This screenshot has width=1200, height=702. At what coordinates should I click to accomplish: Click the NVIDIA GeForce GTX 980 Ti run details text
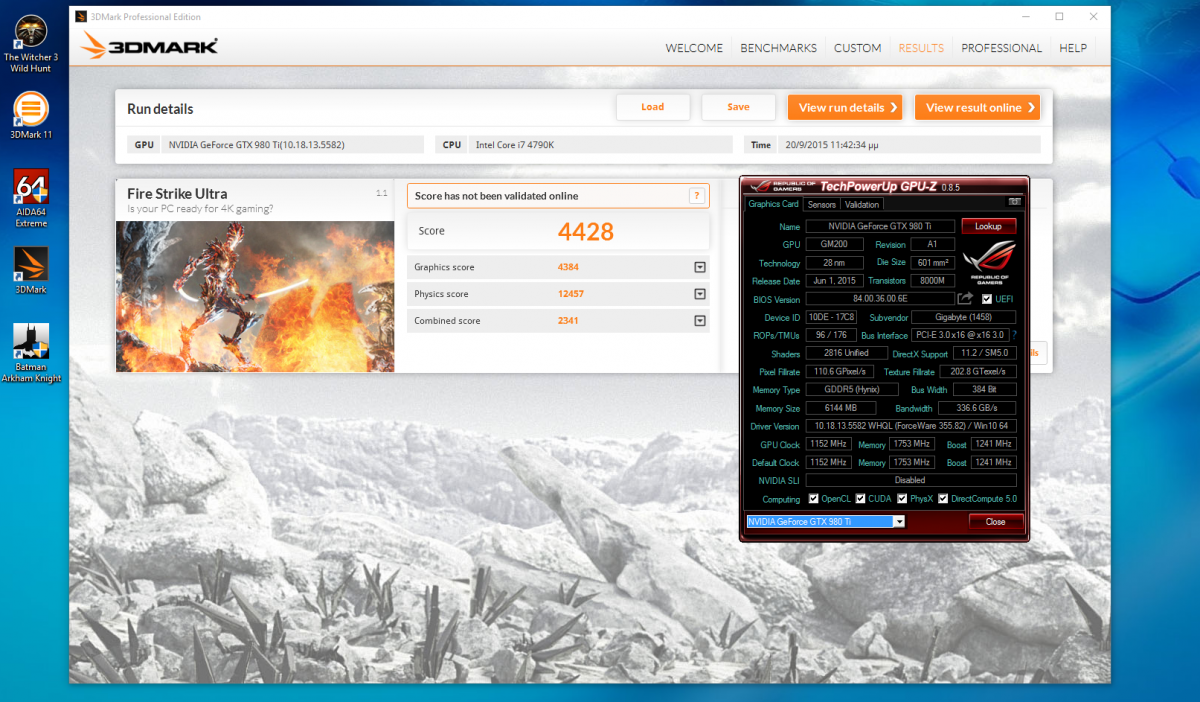pos(256,145)
